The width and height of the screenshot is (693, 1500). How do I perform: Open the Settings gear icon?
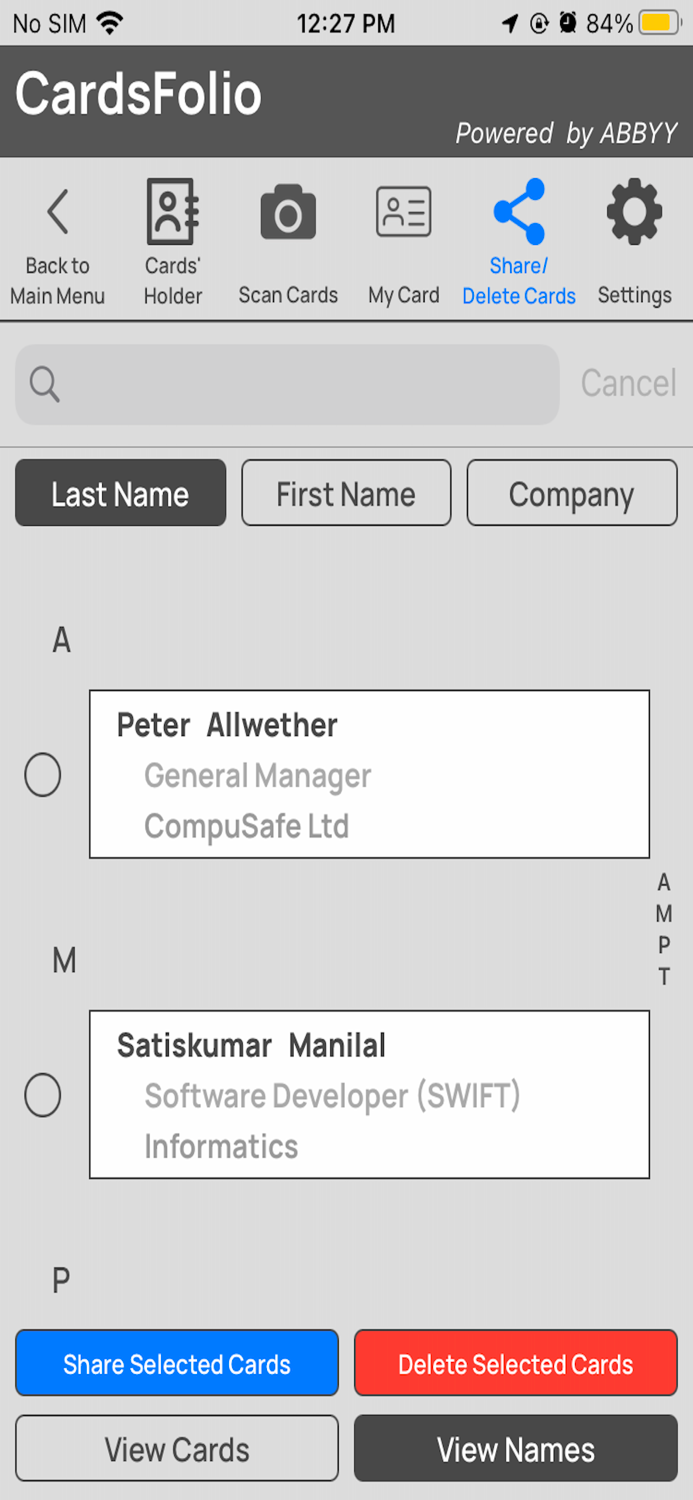pyautogui.click(x=634, y=212)
